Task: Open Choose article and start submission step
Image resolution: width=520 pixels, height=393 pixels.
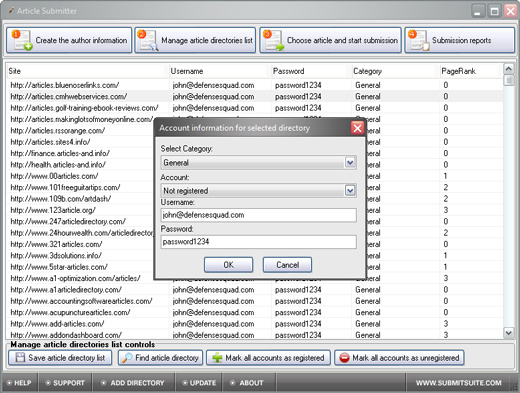Action: tap(330, 40)
